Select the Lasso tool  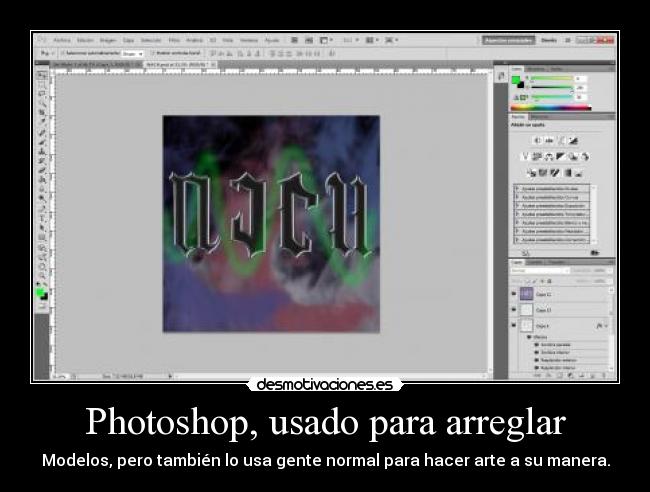[x=42, y=93]
